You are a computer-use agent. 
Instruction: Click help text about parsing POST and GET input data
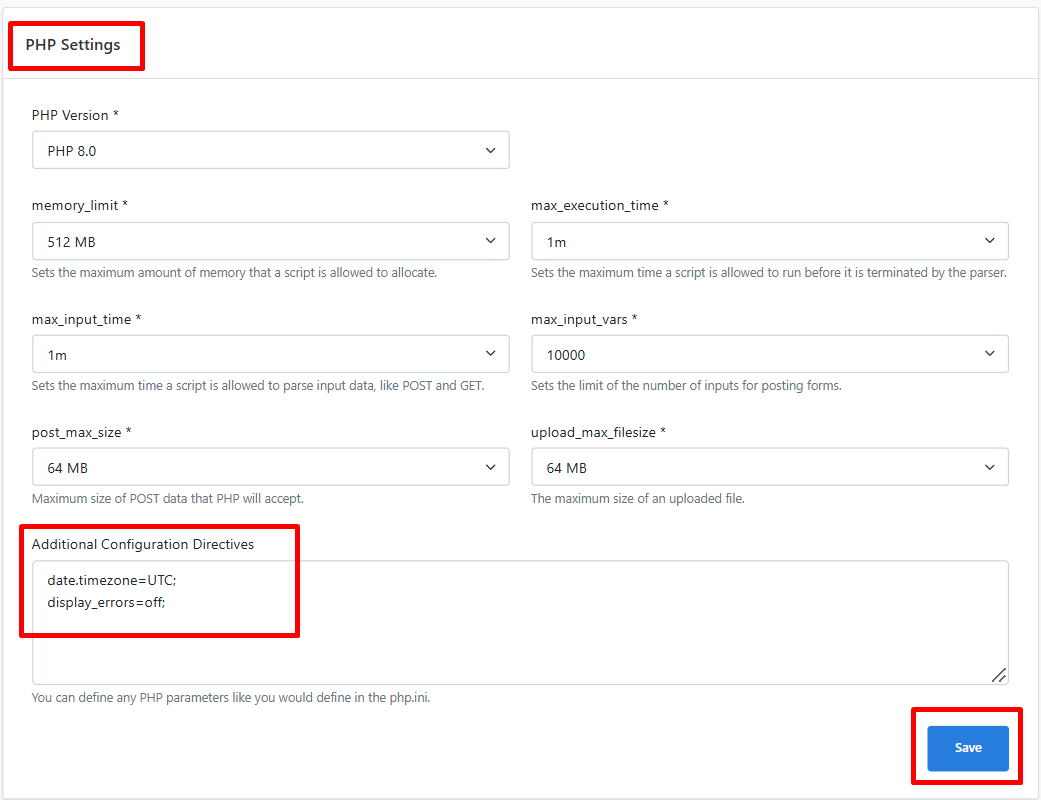[258, 386]
